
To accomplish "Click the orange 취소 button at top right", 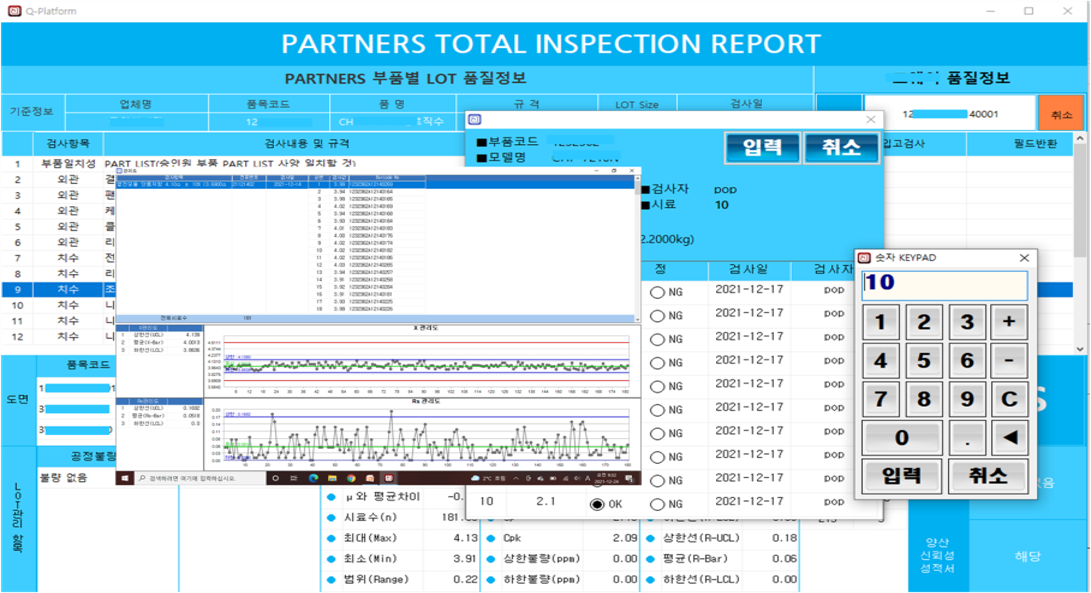I will click(x=1060, y=114).
